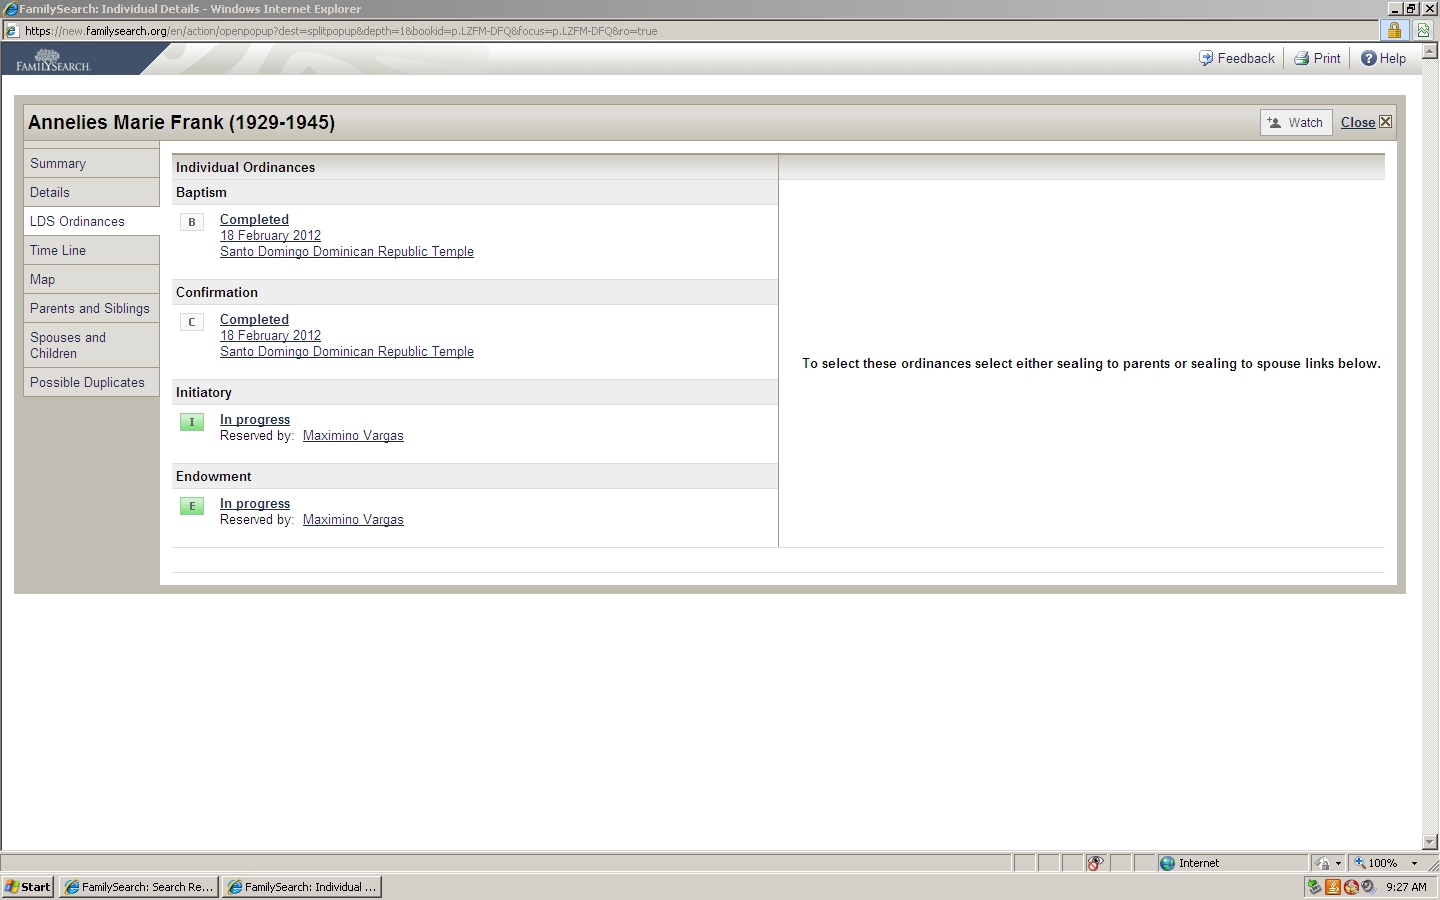This screenshot has height=900, width=1440.
Task: Open Maximino Vargas link under Endowment
Action: pyautogui.click(x=353, y=519)
